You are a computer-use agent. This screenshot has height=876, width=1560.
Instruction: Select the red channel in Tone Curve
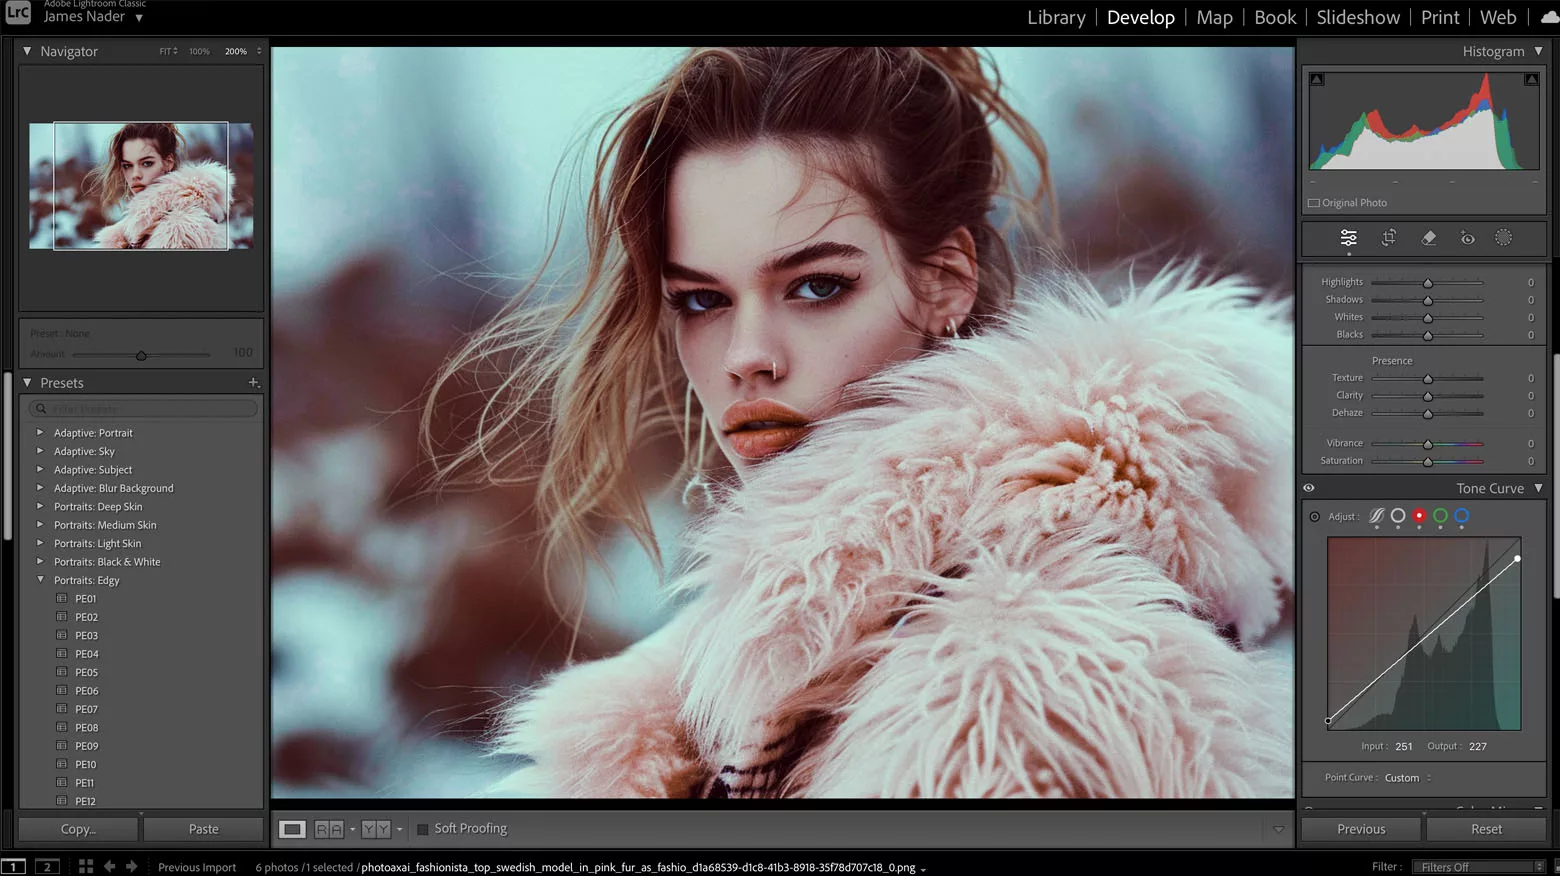click(x=1418, y=517)
